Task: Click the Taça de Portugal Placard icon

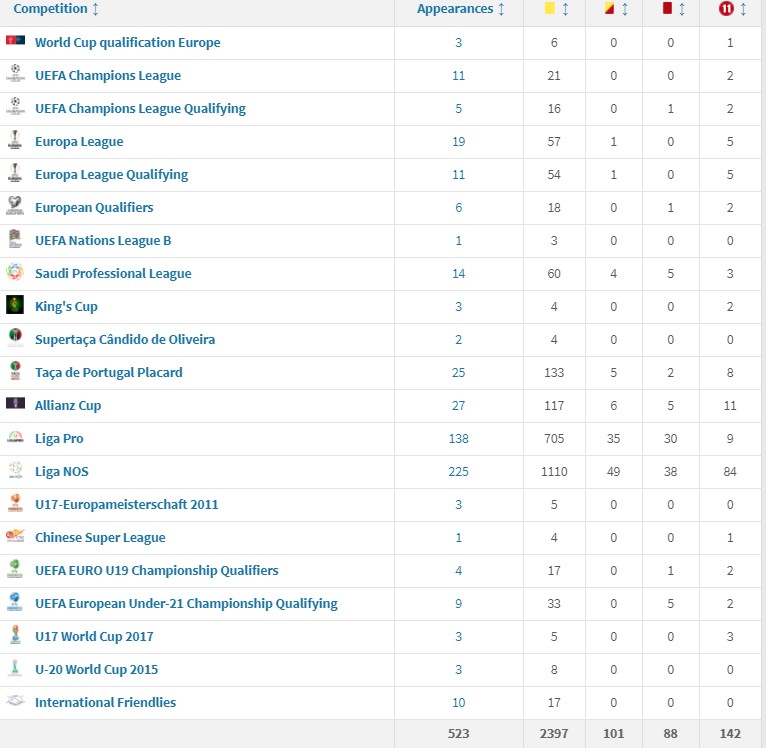Action: tap(15, 370)
